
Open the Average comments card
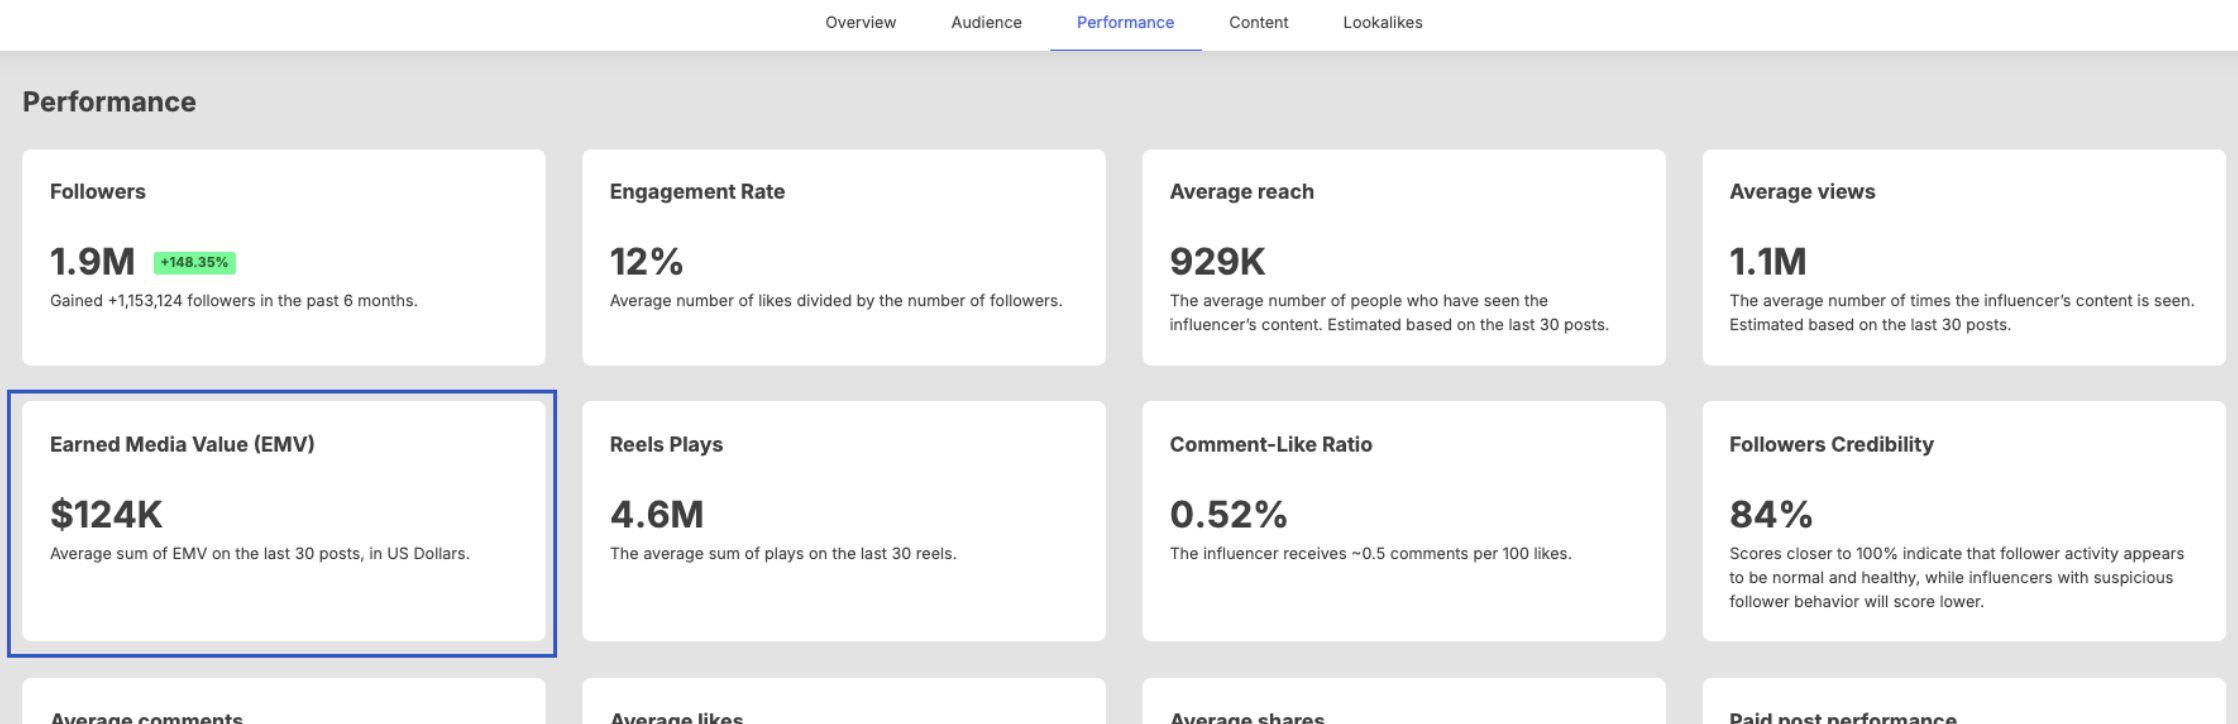coord(283,706)
